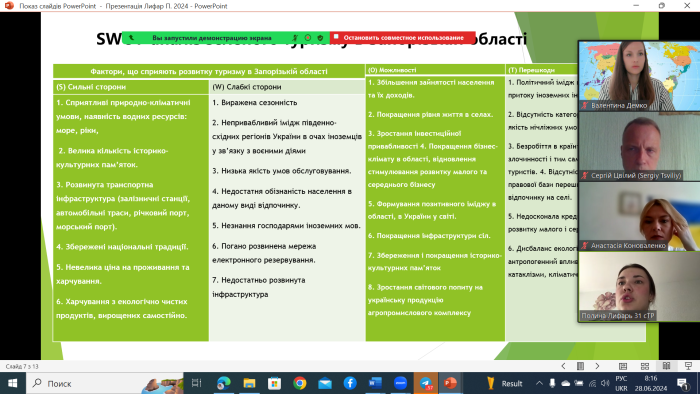Go to next slide using status bar arrow
Screen dimensions: 700x394
[x=597, y=366]
